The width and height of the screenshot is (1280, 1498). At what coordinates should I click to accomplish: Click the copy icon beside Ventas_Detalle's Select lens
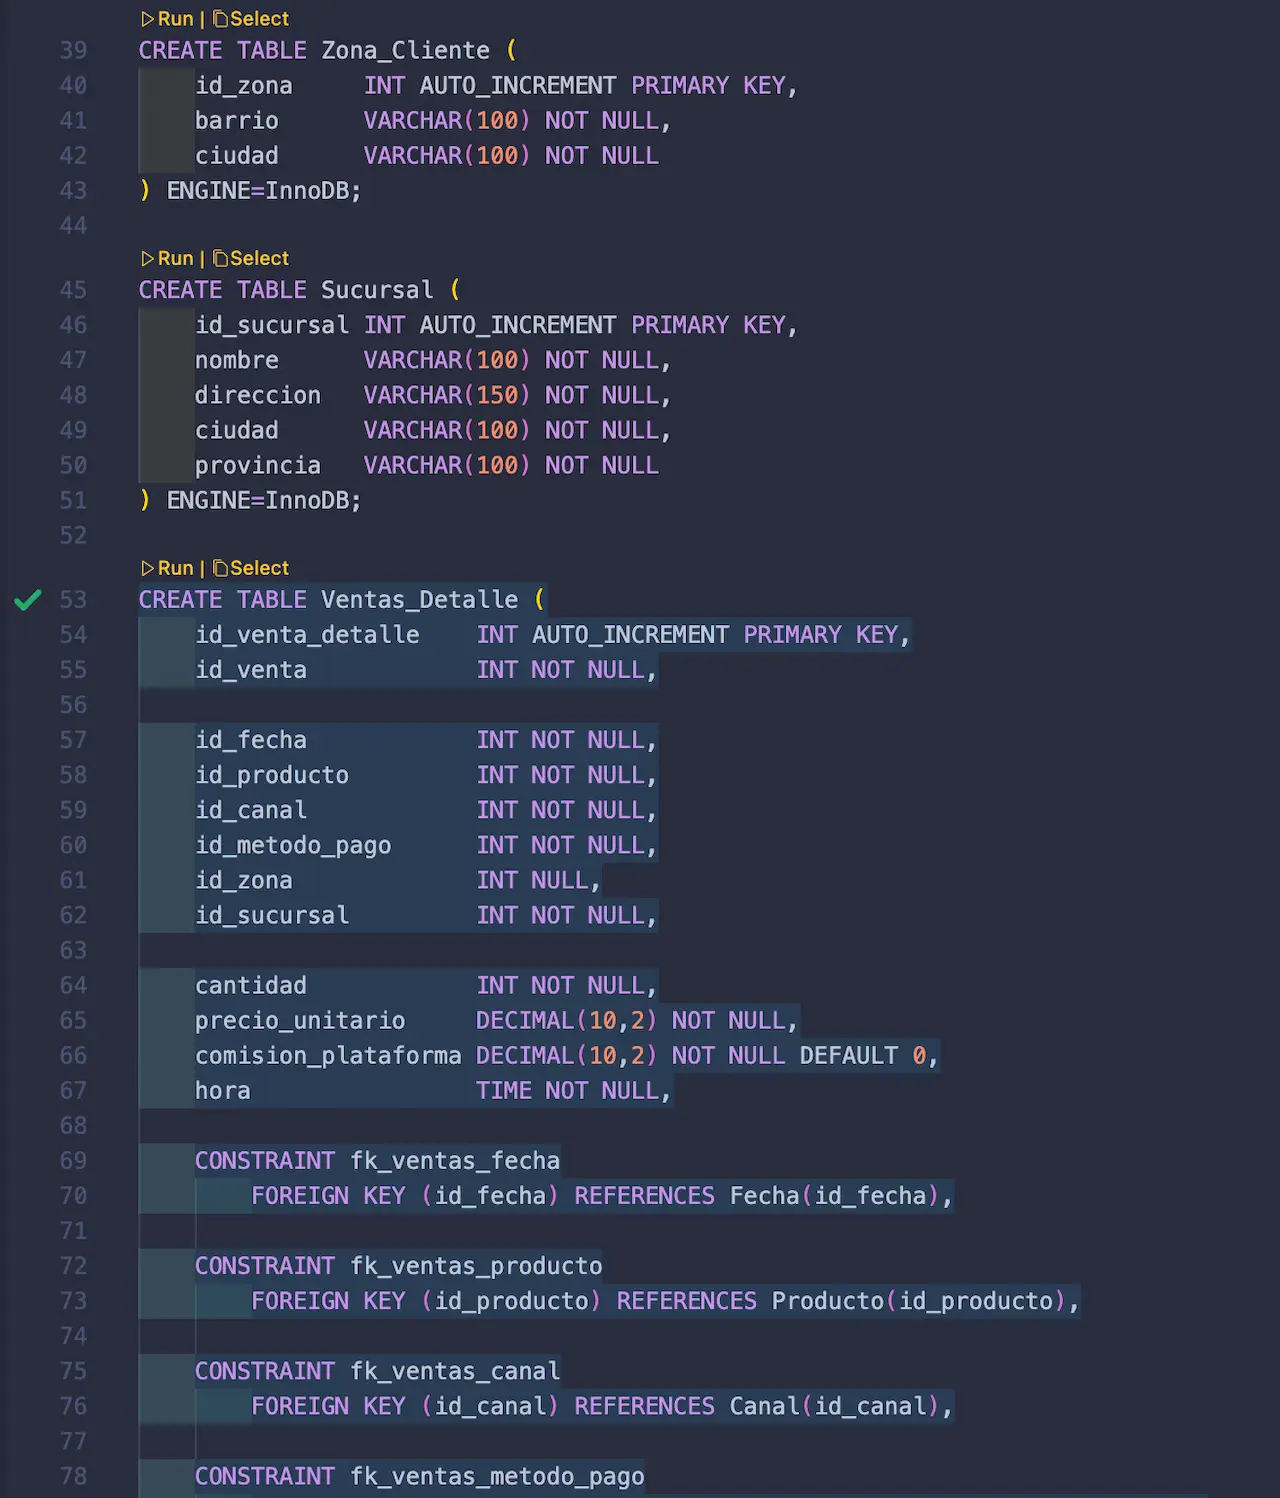(222, 567)
